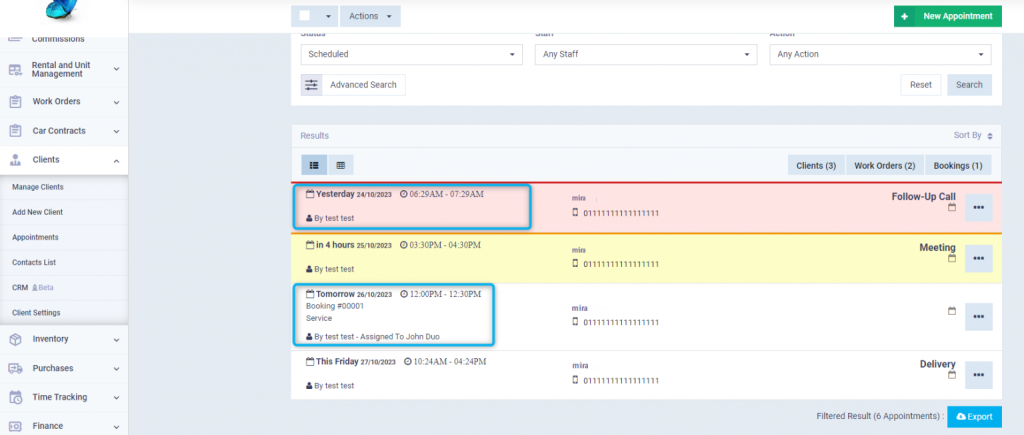This screenshot has width=1024, height=435.
Task: Click the calendar icon in the Tomorrow booking row
Action: tap(952, 311)
